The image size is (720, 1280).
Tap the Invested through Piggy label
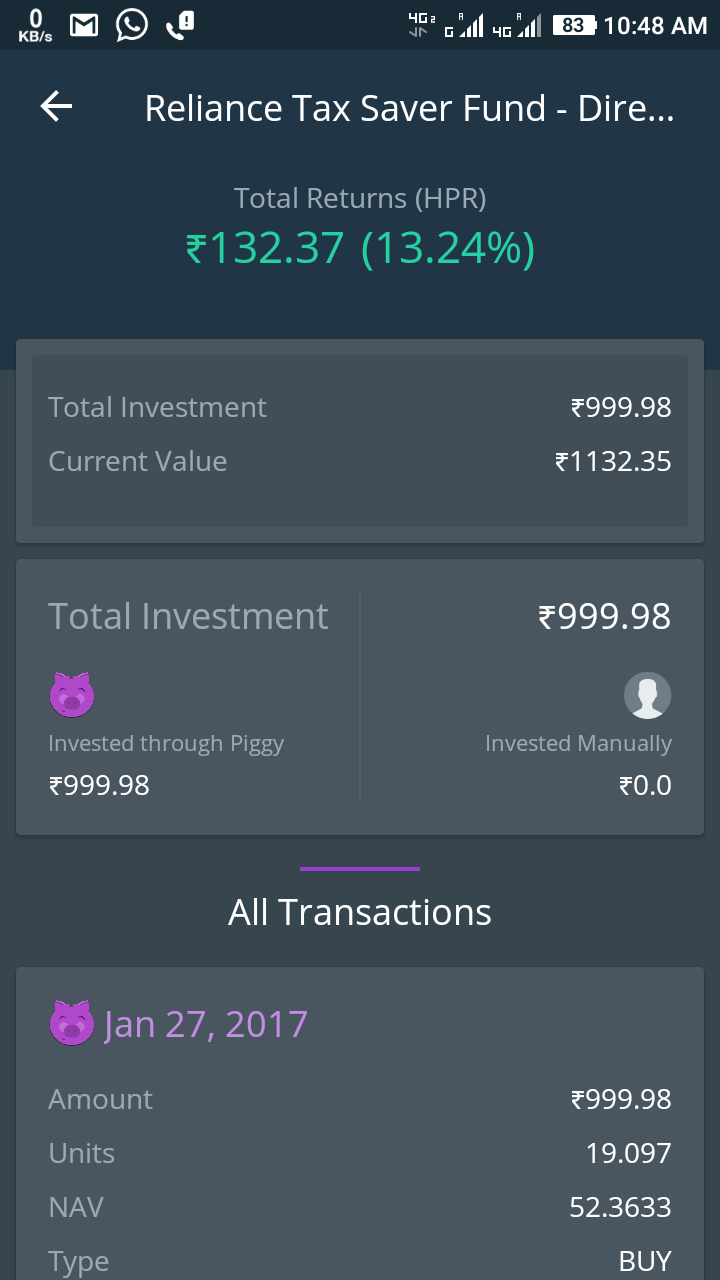[x=166, y=744]
